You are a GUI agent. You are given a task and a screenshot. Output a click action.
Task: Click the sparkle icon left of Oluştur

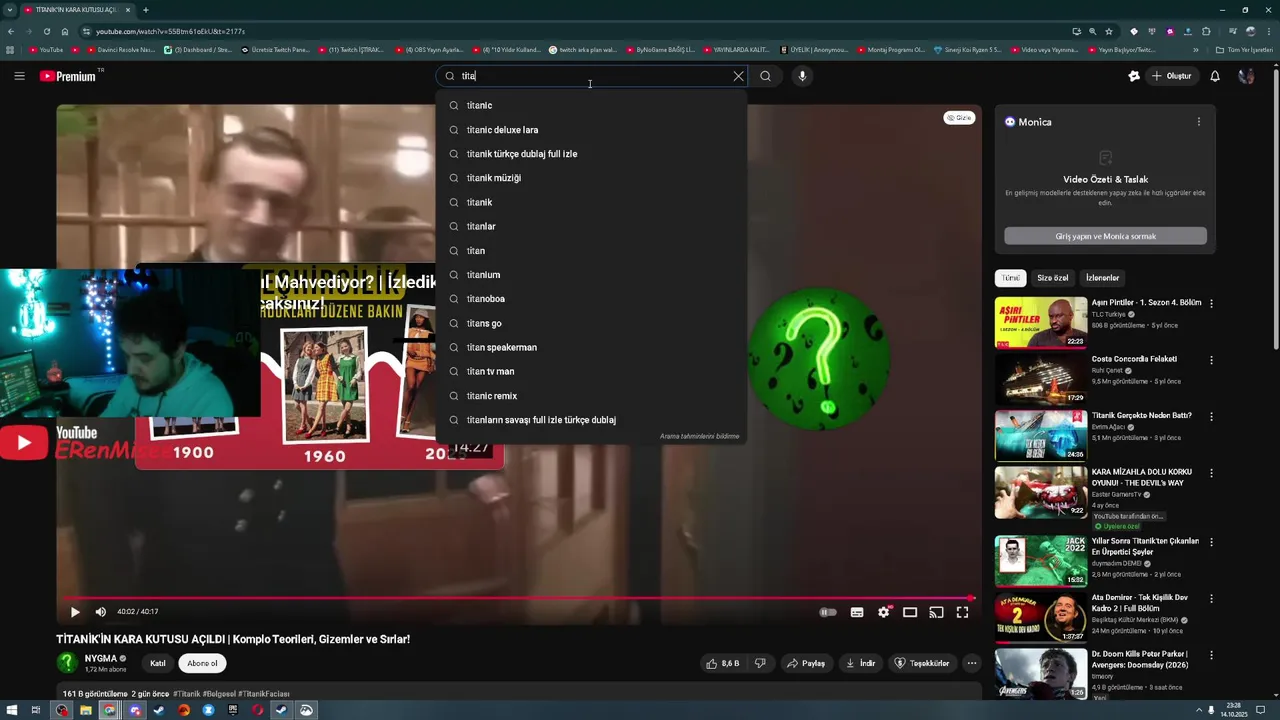tap(1133, 76)
